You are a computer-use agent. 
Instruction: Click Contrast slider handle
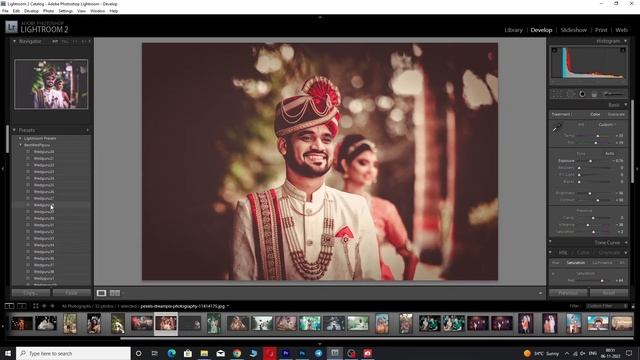pos(598,200)
